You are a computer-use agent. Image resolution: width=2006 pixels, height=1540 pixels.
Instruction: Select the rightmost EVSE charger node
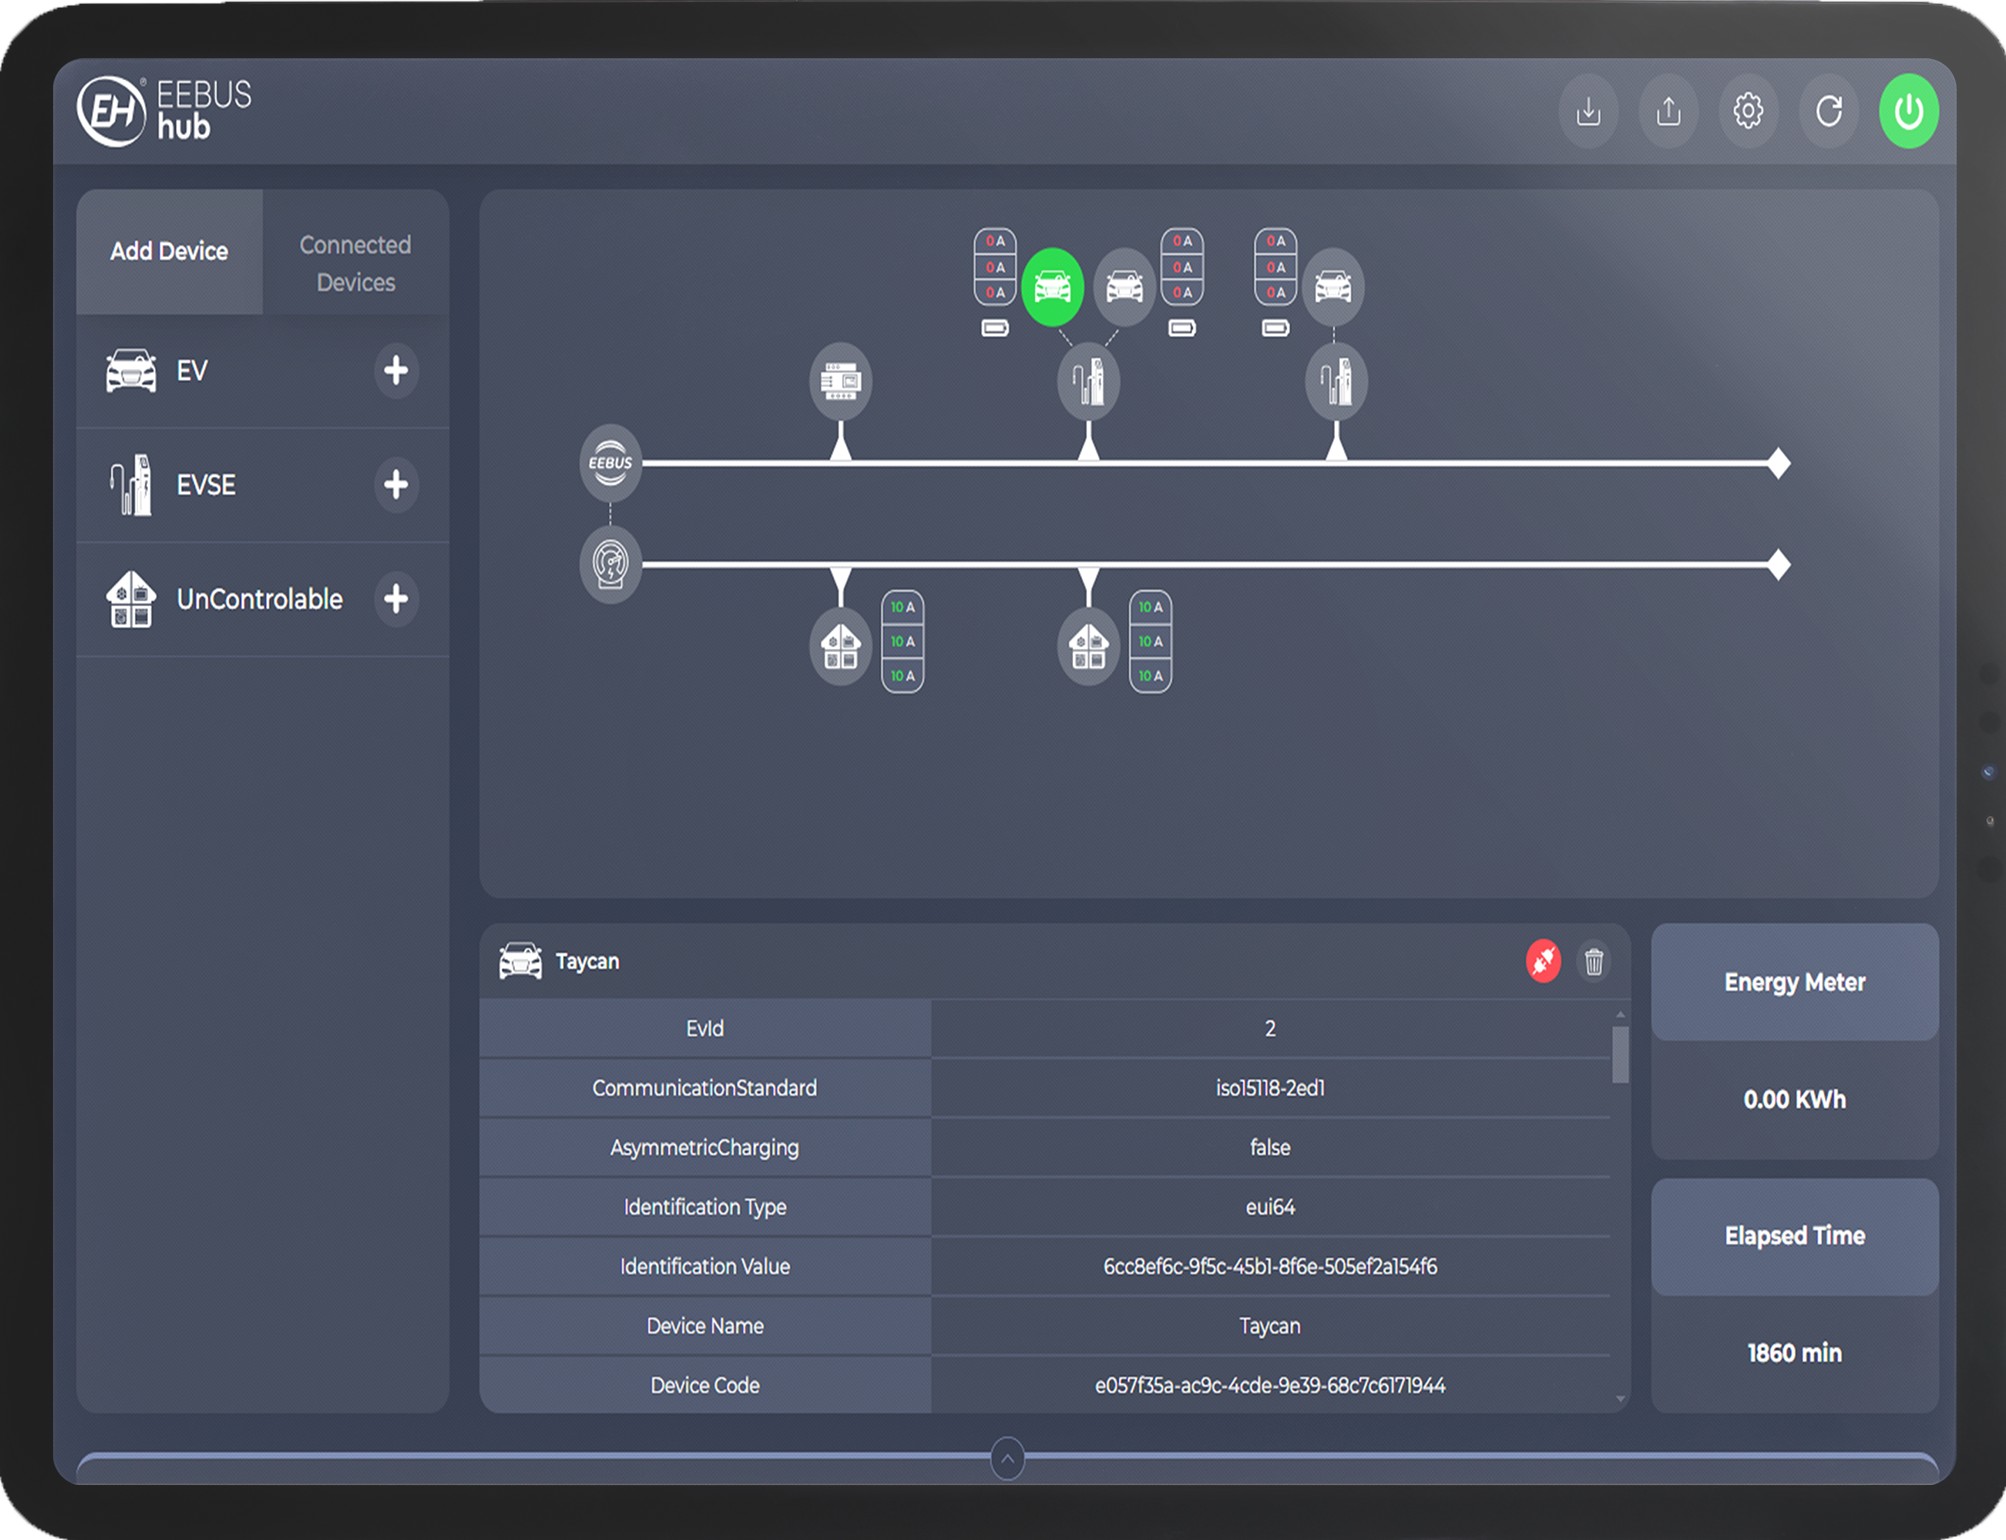(x=1336, y=381)
